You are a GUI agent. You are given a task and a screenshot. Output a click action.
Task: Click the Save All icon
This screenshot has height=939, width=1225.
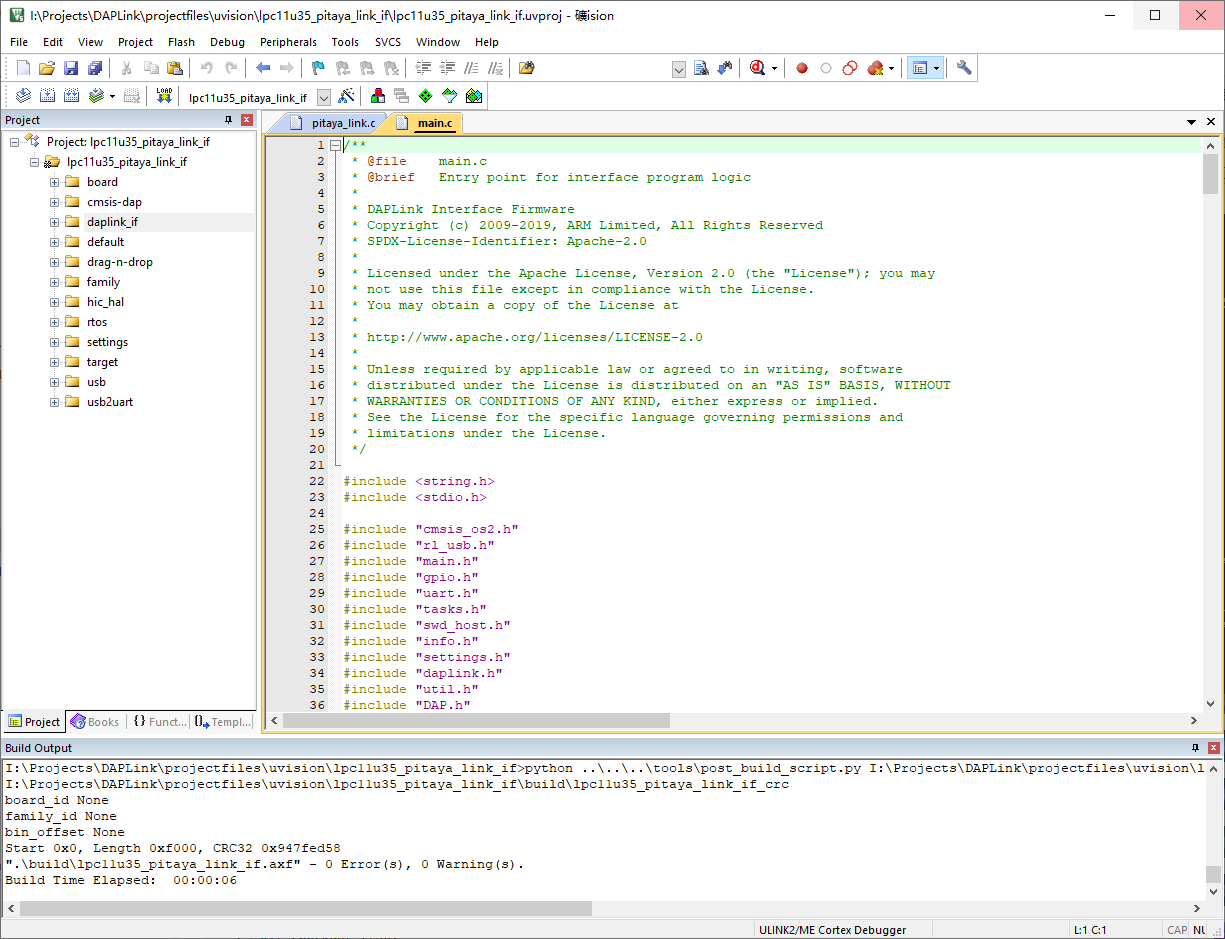click(x=95, y=68)
